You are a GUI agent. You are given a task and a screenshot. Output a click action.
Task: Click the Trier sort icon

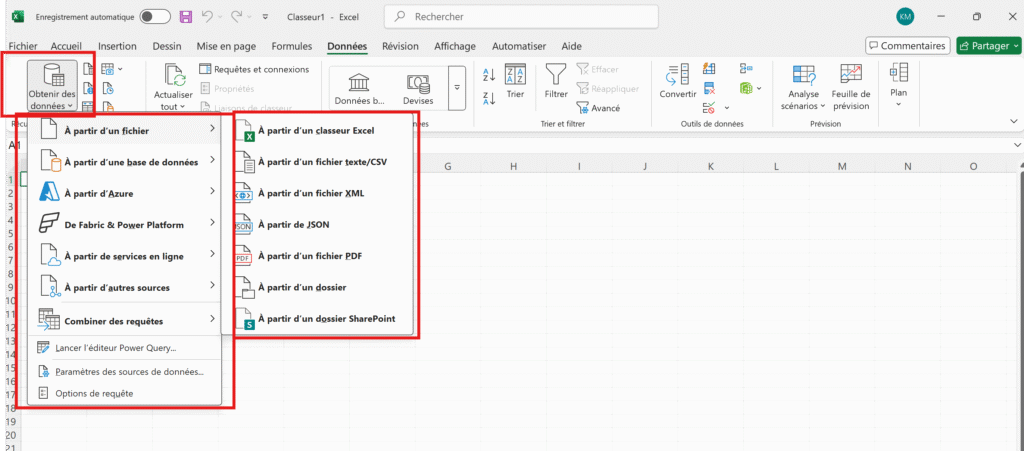515,76
